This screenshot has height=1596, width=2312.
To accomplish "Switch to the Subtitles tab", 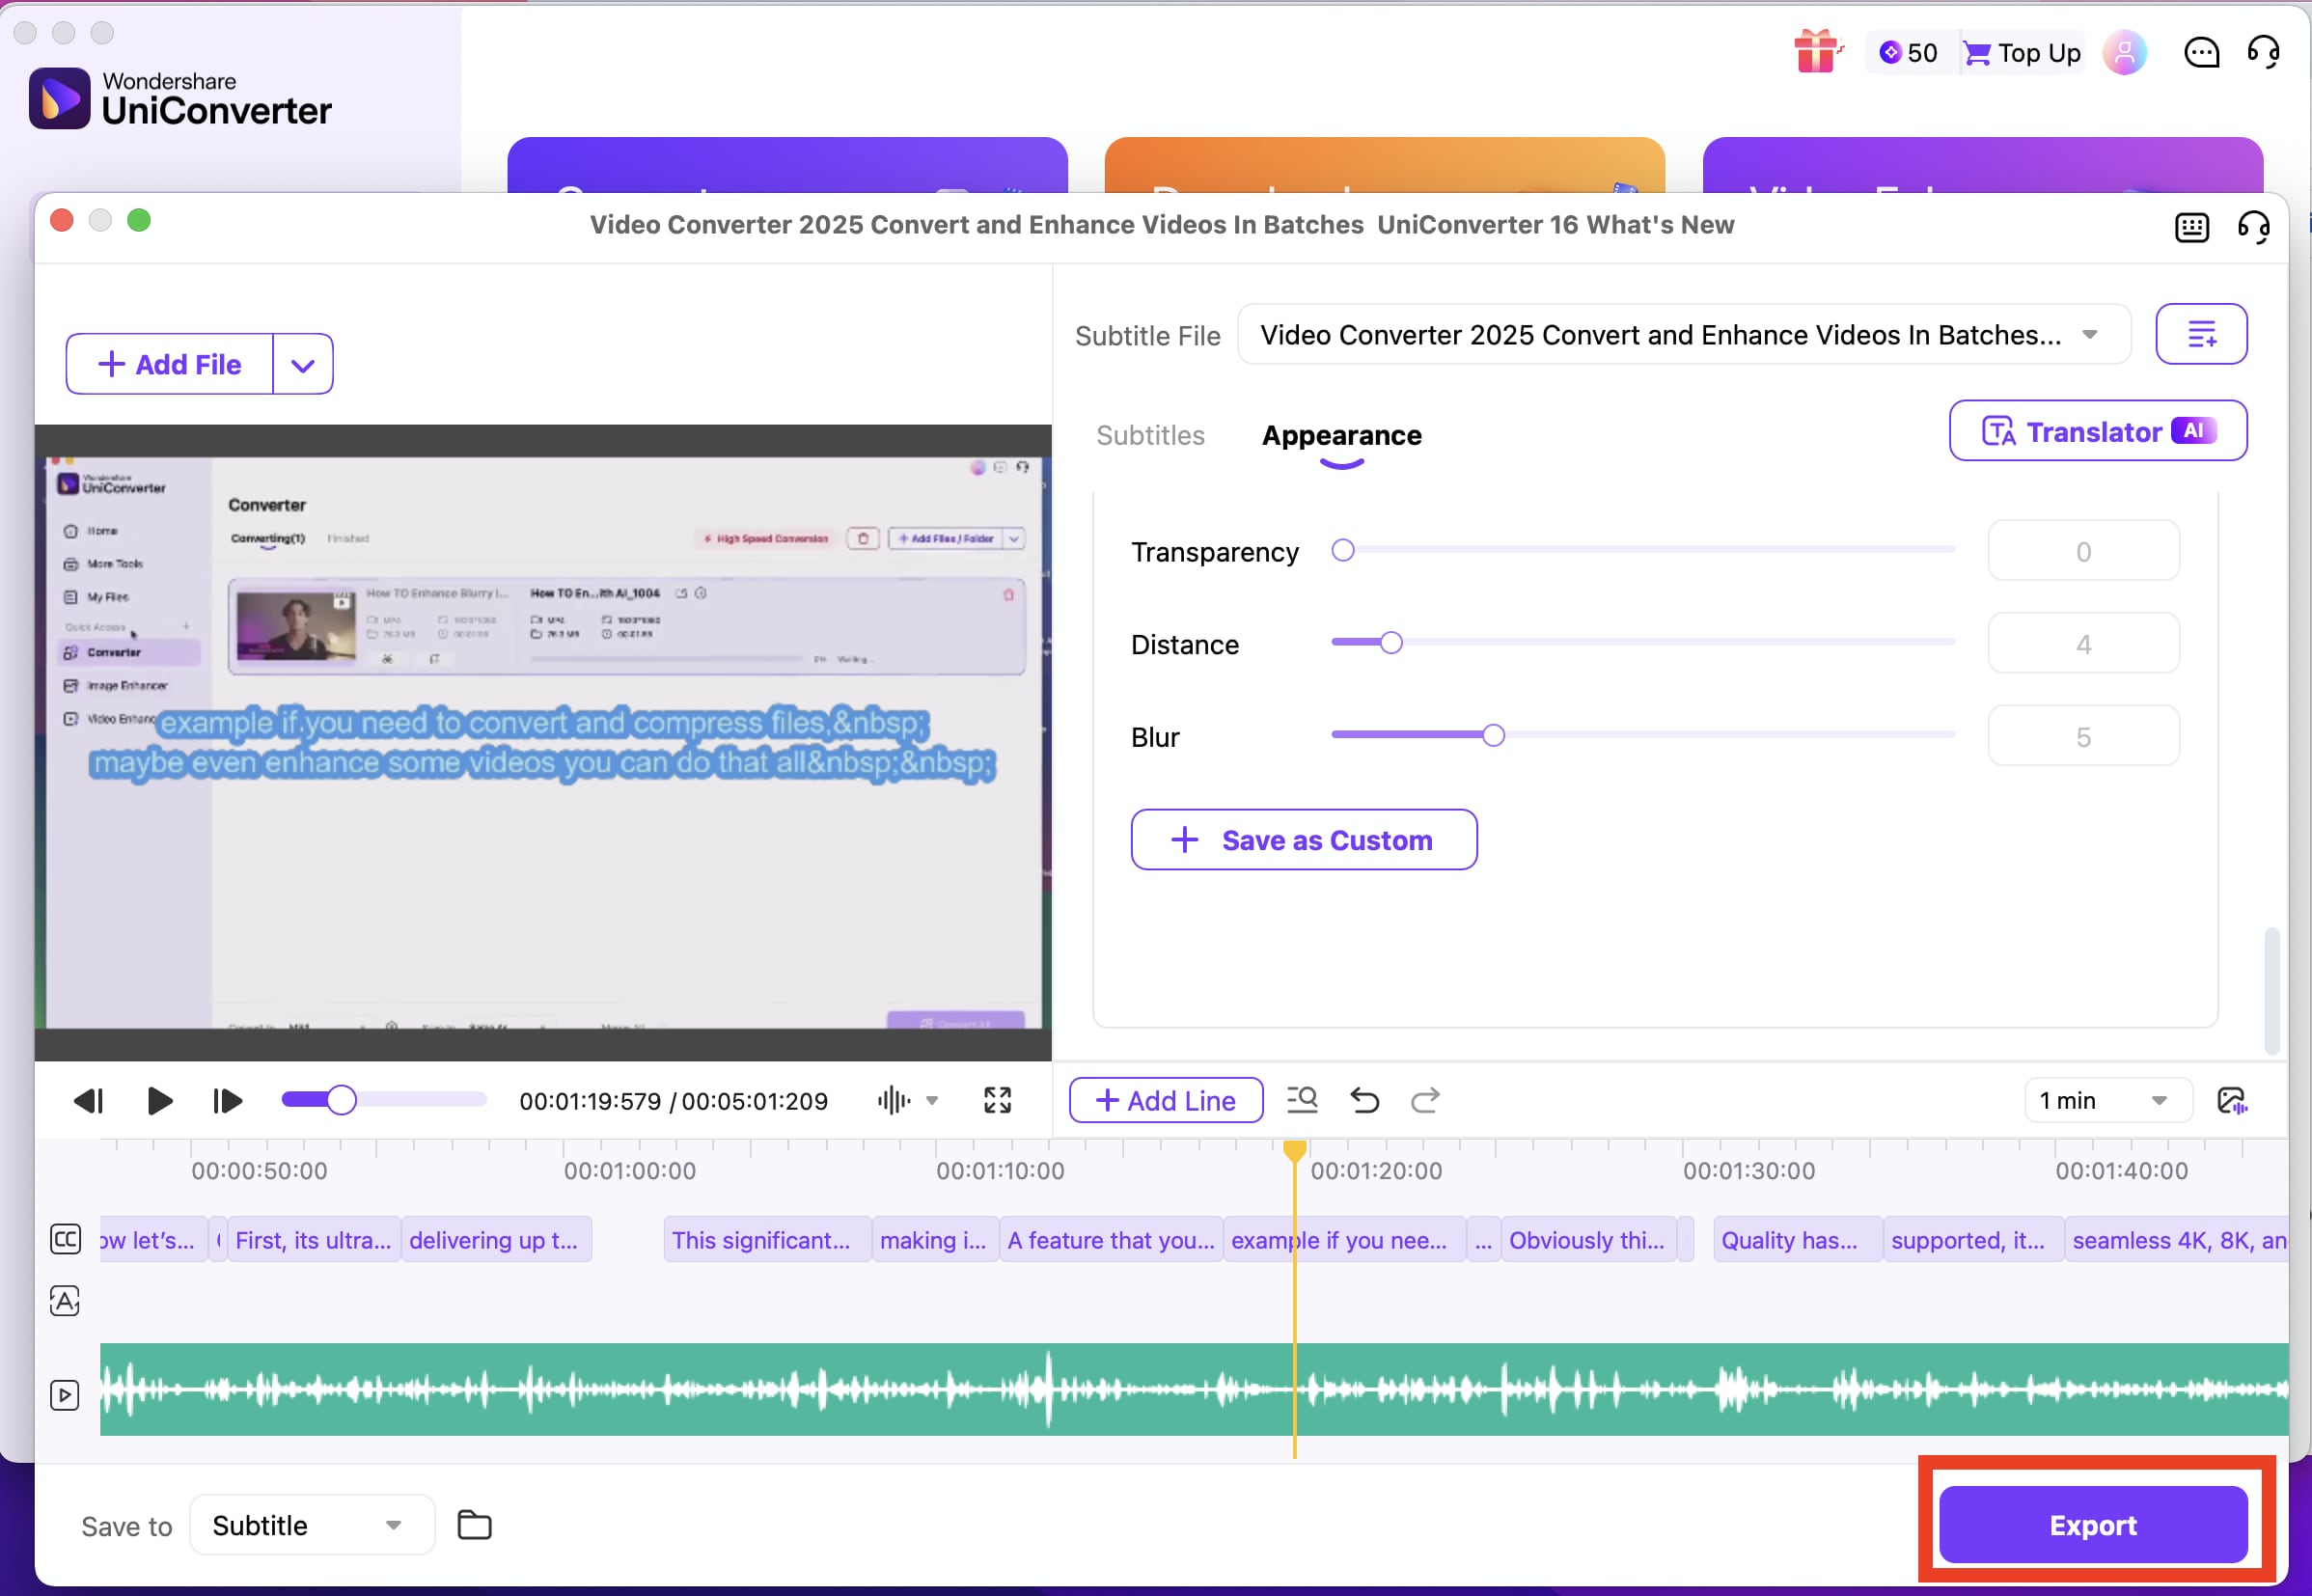I will [1150, 435].
